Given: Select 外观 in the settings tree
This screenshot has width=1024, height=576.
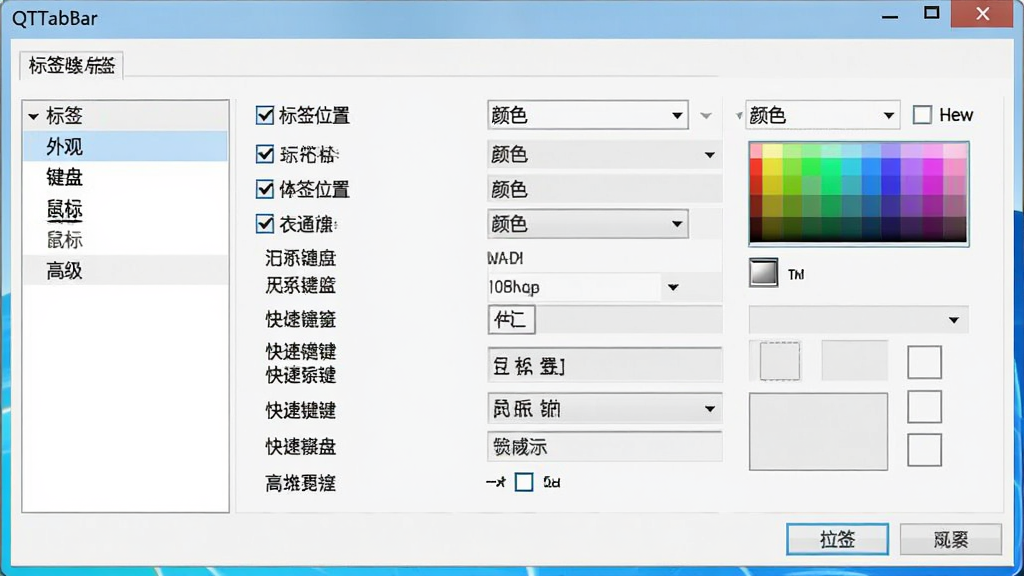Looking at the screenshot, I should coord(125,146).
